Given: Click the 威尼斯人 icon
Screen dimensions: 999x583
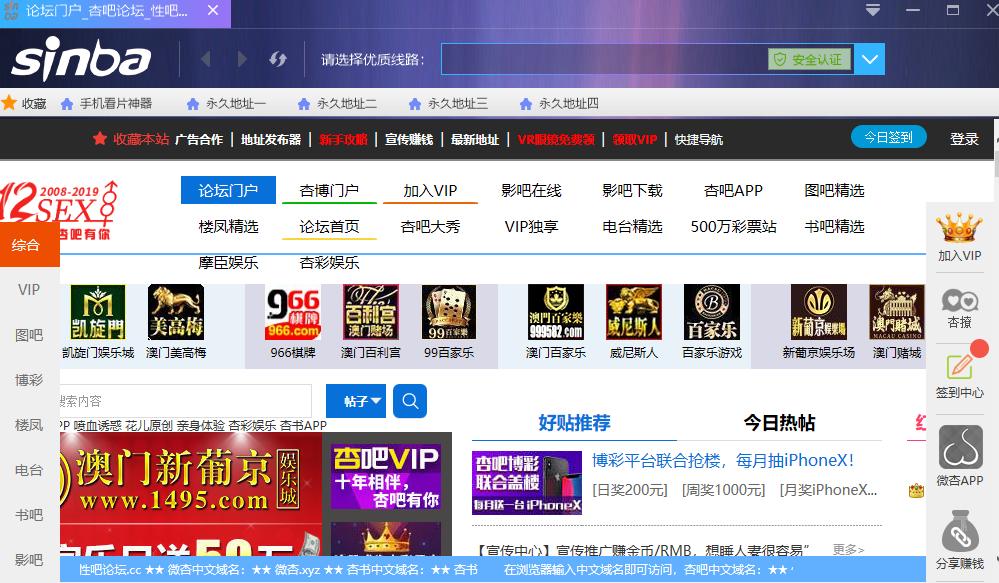Looking at the screenshot, I should click(x=634, y=312).
